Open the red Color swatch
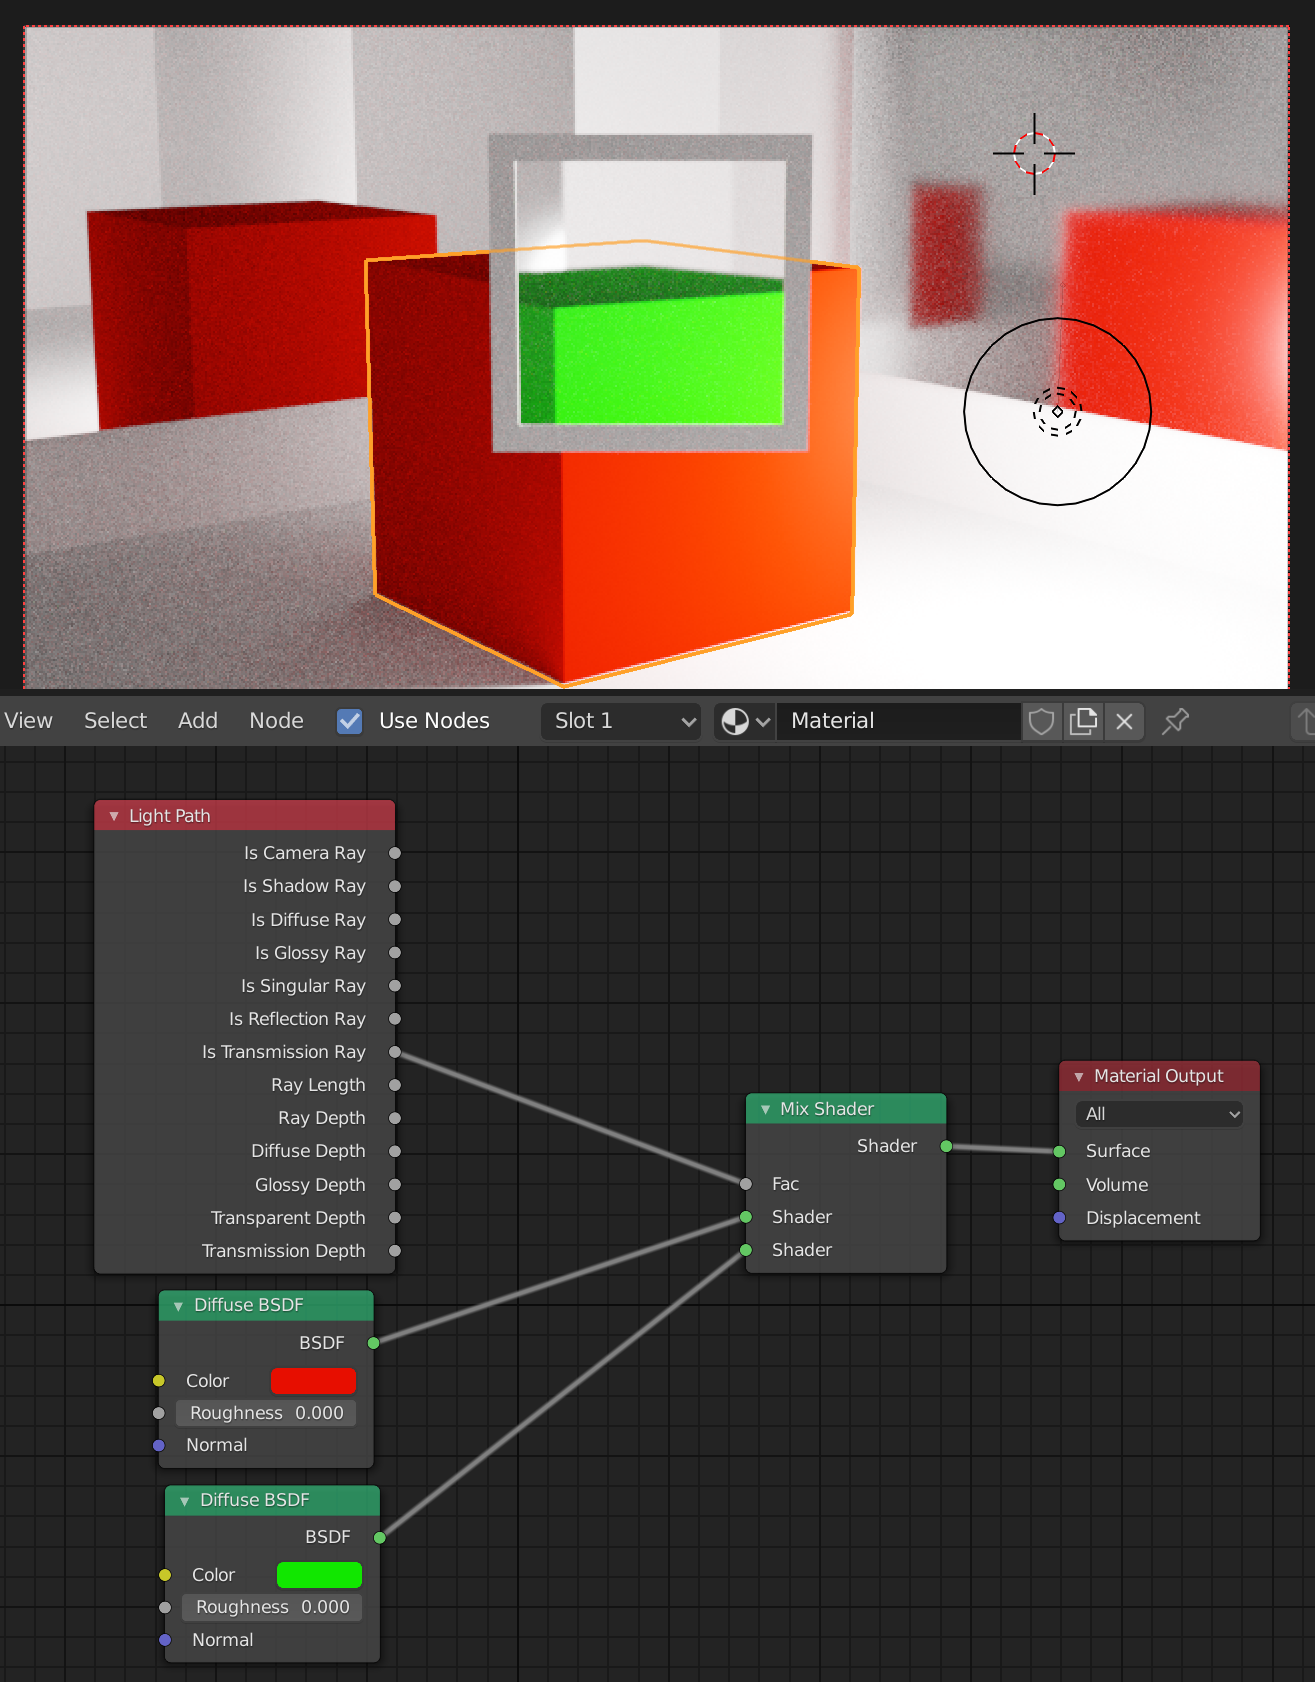Image resolution: width=1315 pixels, height=1682 pixels. [x=313, y=1381]
